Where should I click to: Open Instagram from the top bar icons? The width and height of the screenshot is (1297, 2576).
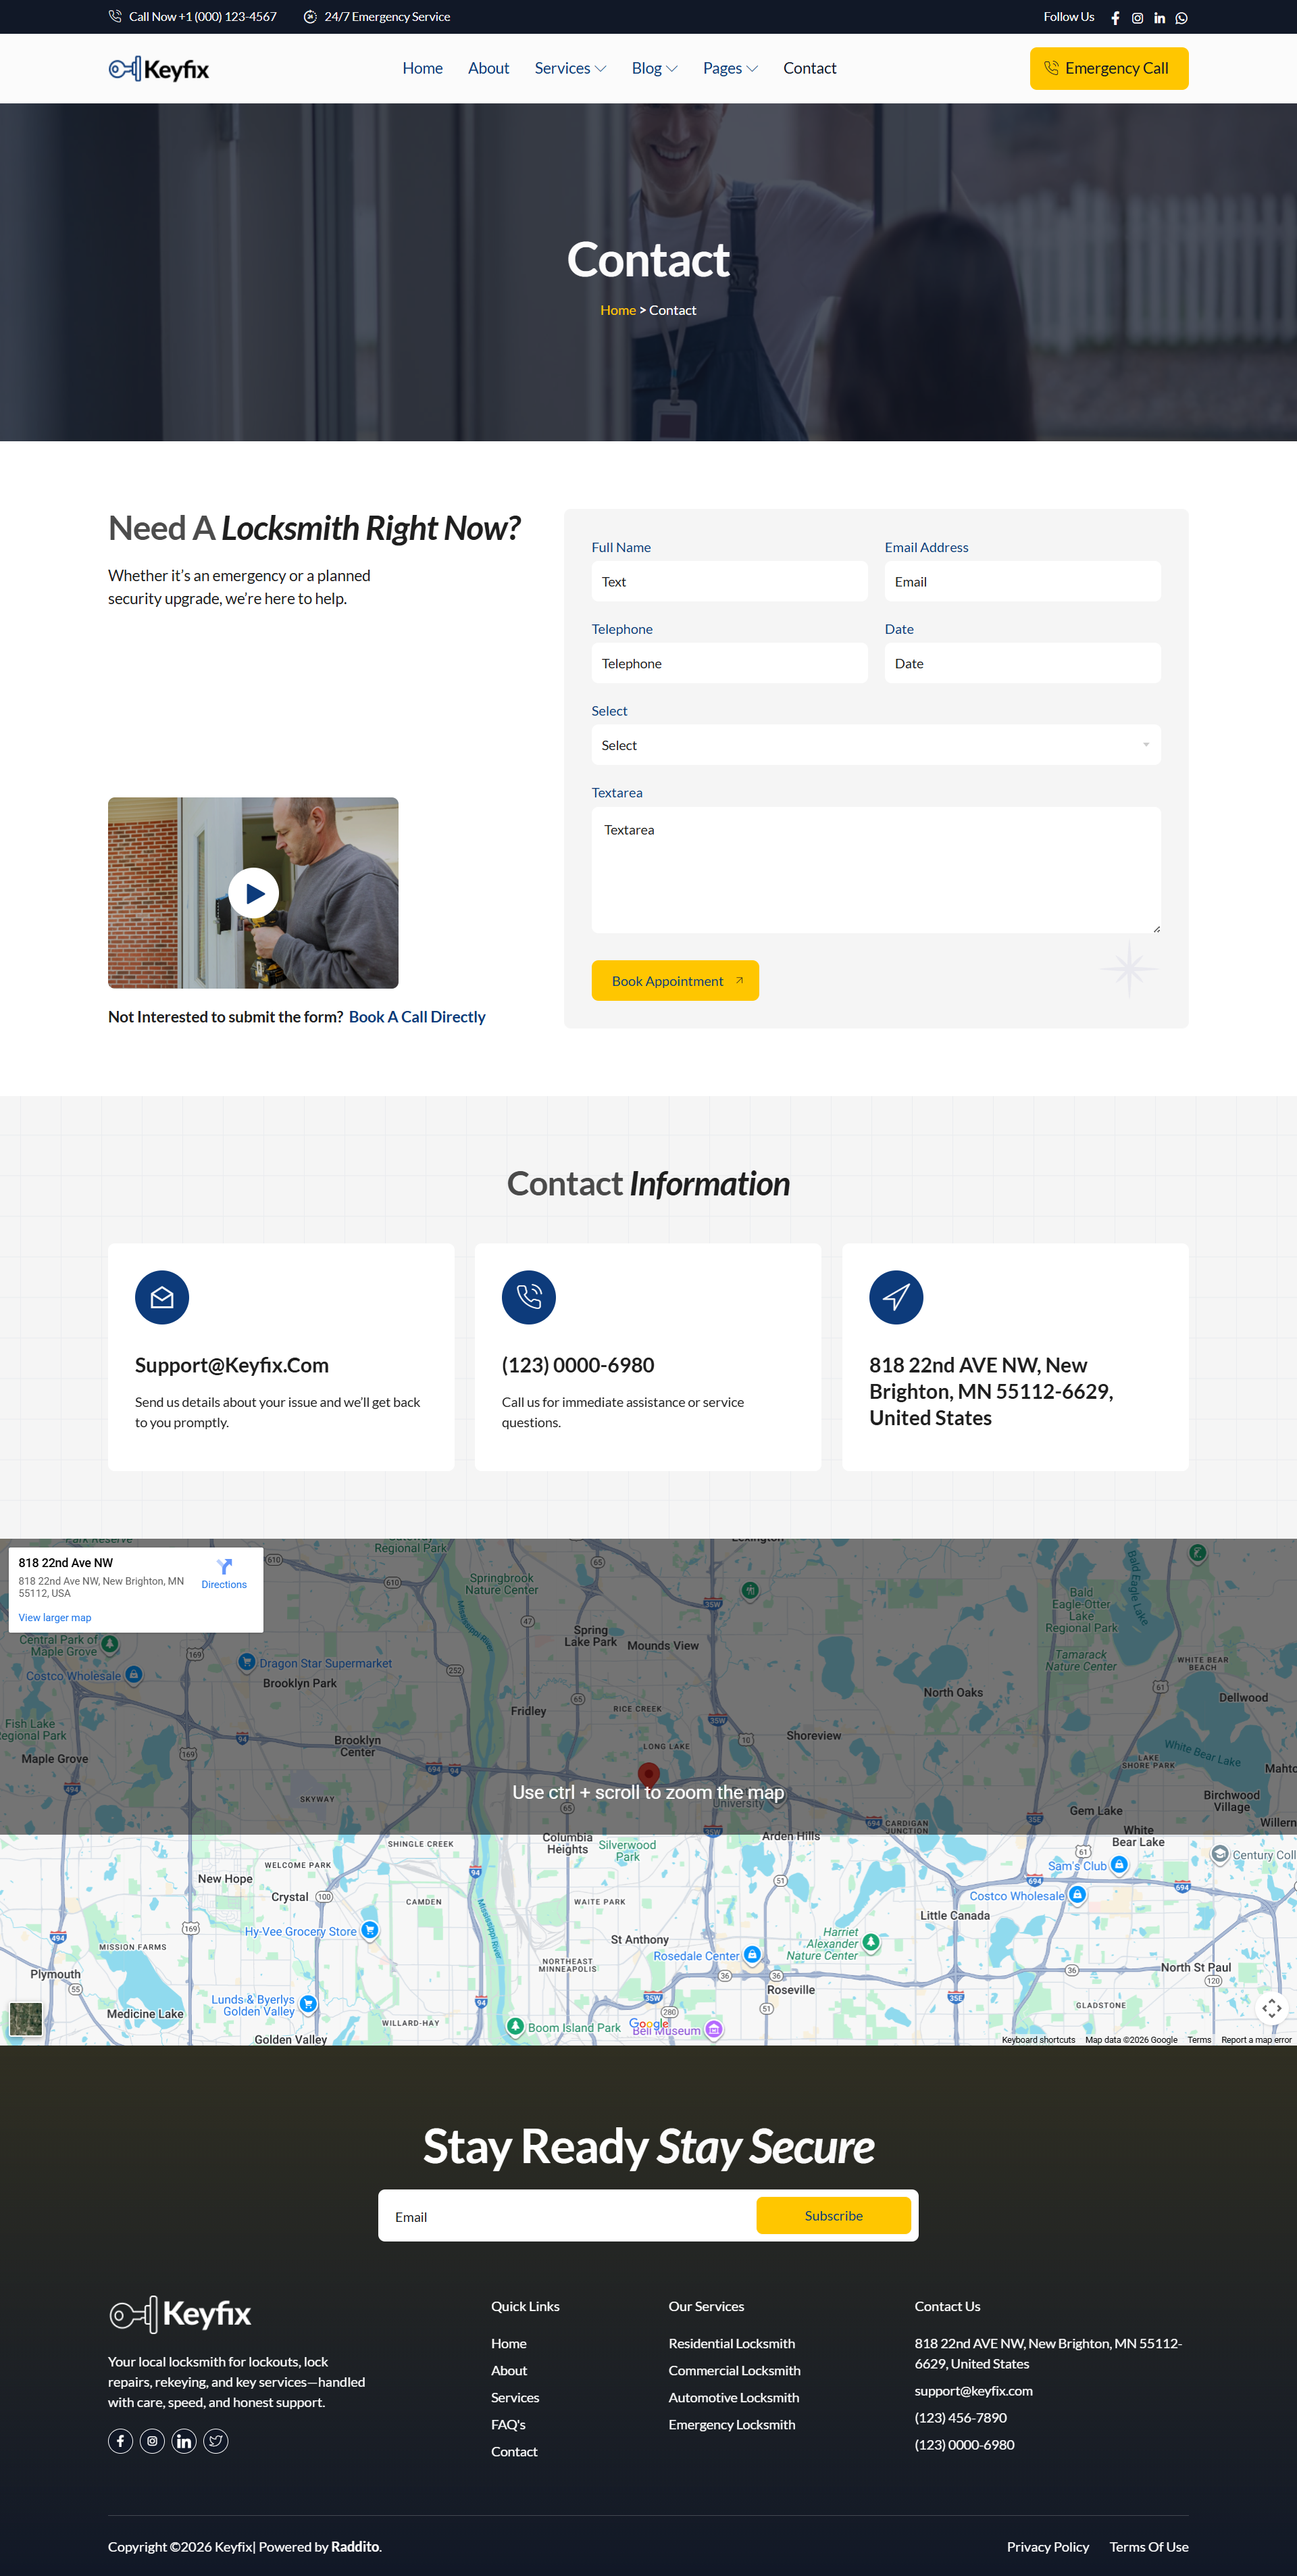click(x=1137, y=18)
